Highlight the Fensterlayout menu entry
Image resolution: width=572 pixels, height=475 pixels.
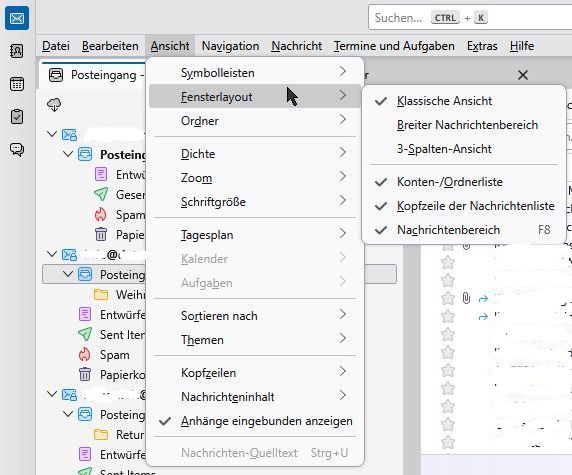255,96
